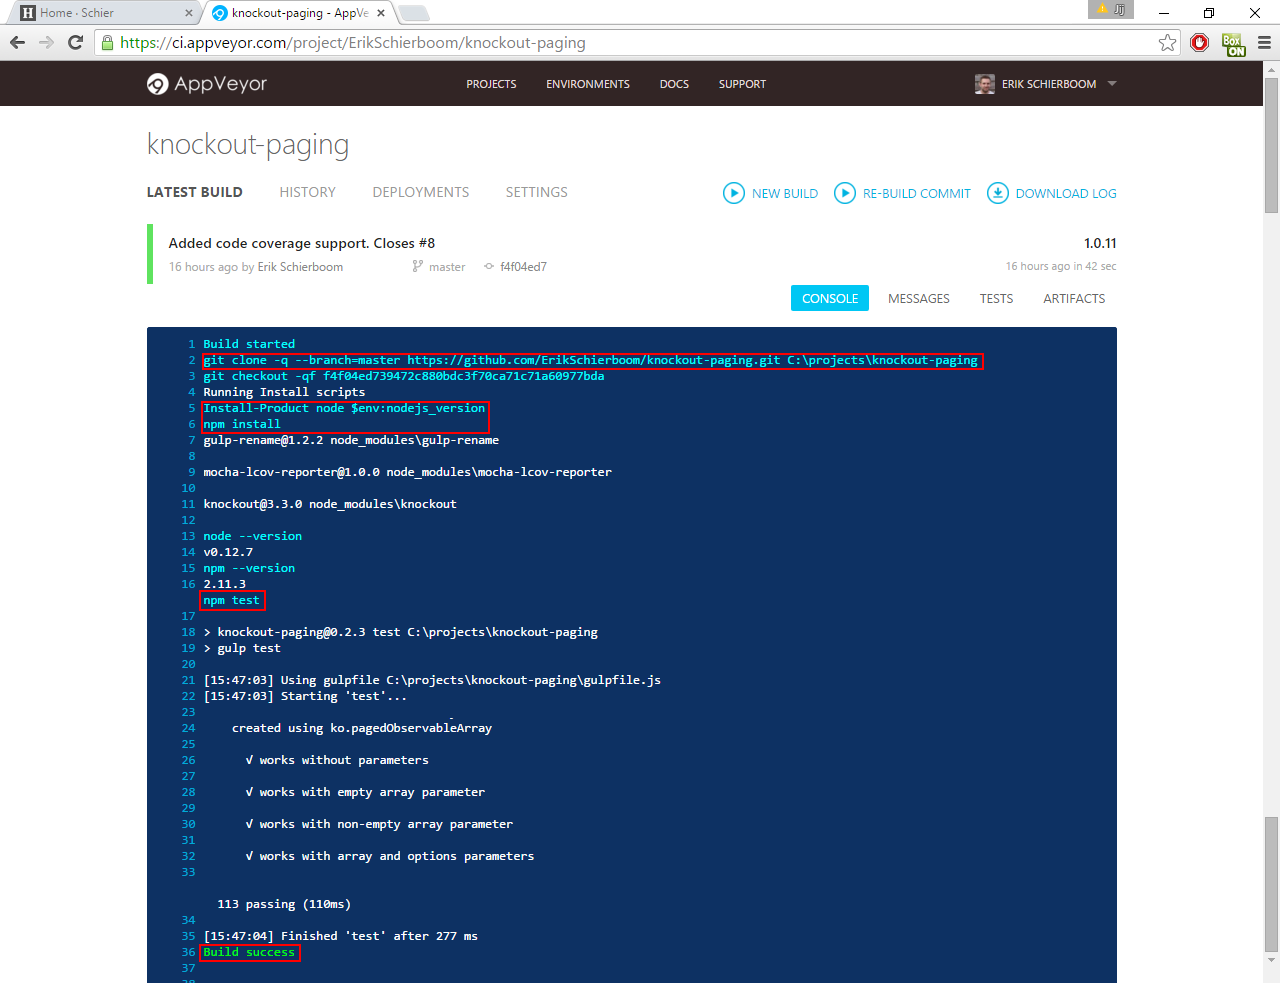Click the 'Install-Product node' console line
This screenshot has width=1280, height=983.
[344, 408]
